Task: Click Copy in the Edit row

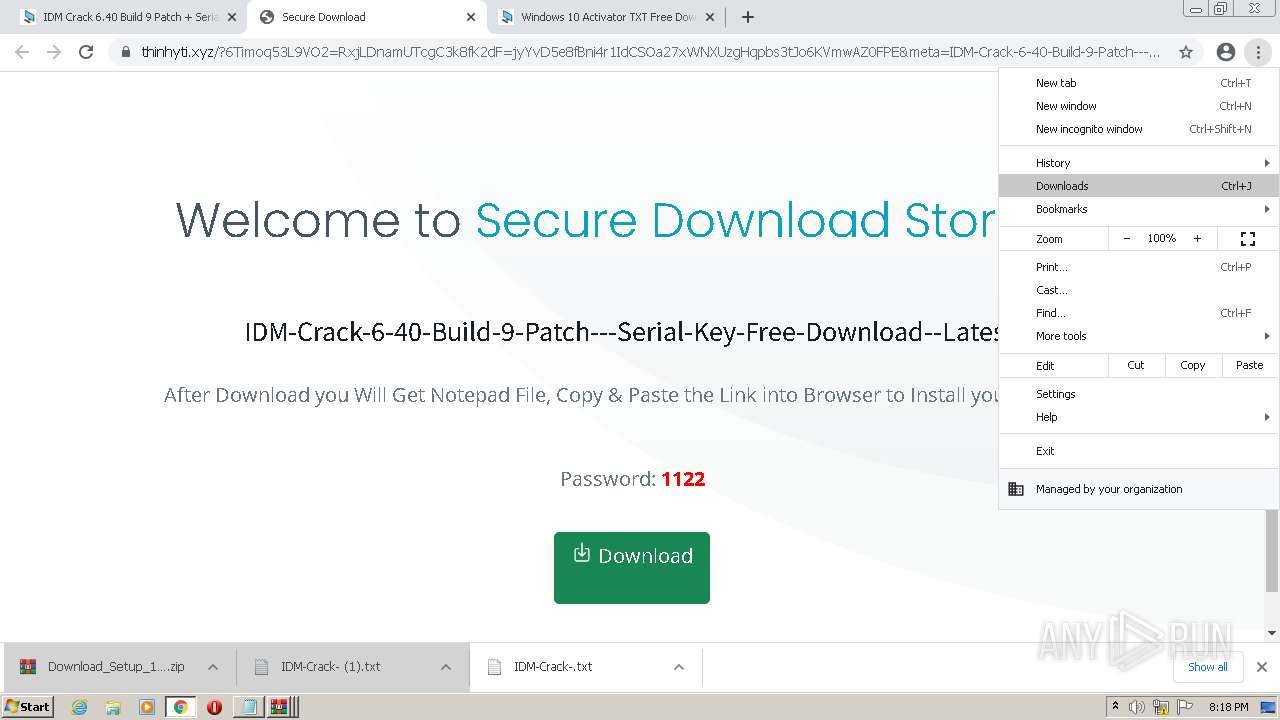Action: click(1193, 365)
